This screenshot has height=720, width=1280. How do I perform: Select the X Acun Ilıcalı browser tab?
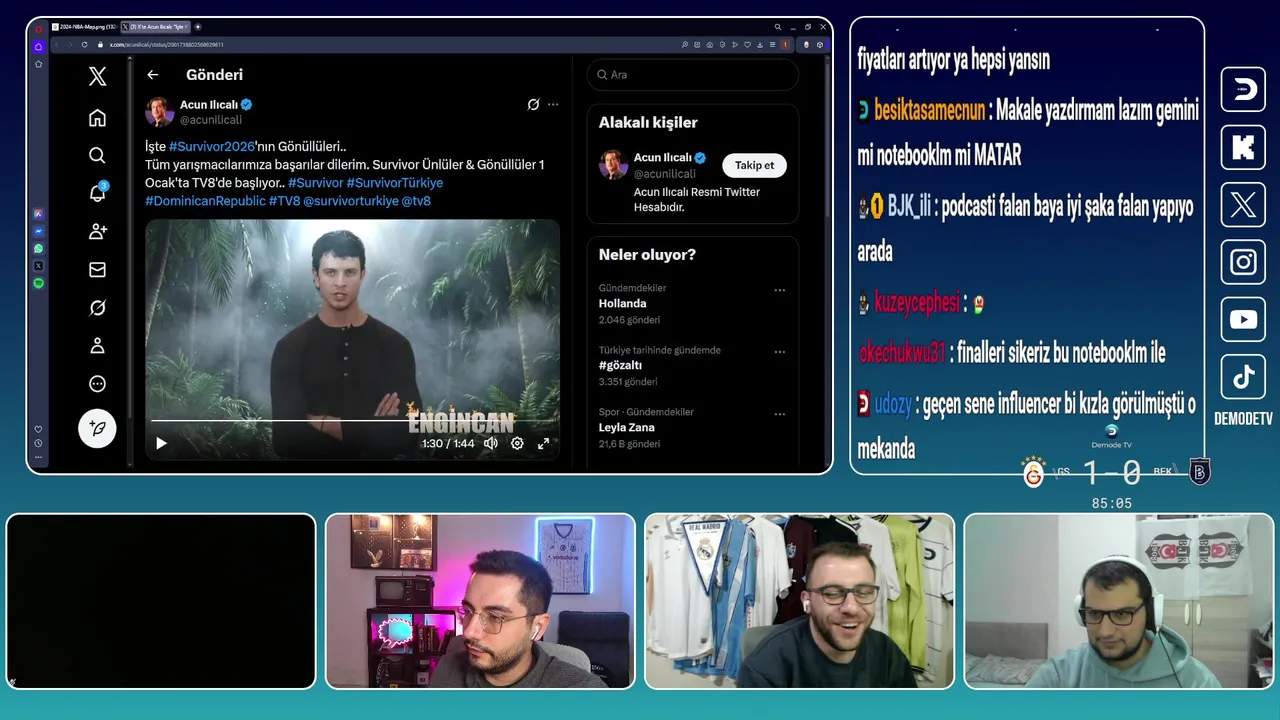point(155,27)
